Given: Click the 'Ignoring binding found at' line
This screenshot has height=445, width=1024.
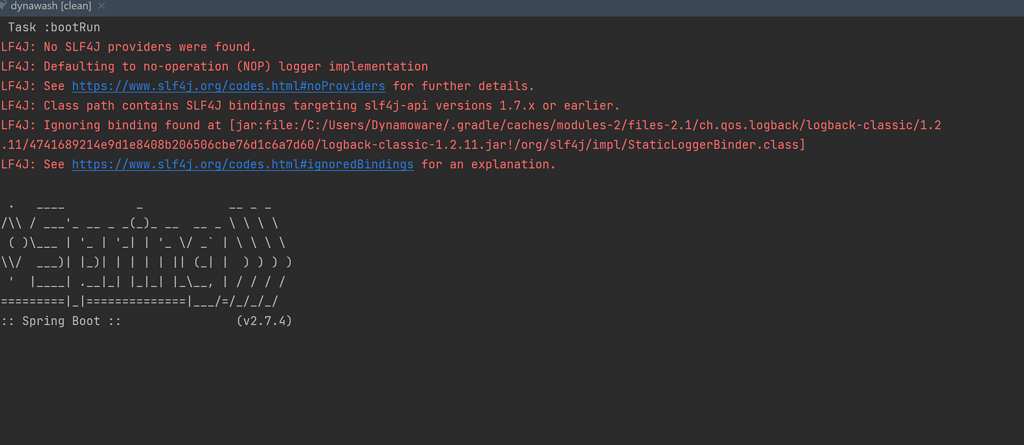Looking at the screenshot, I should pyautogui.click(x=471, y=125).
